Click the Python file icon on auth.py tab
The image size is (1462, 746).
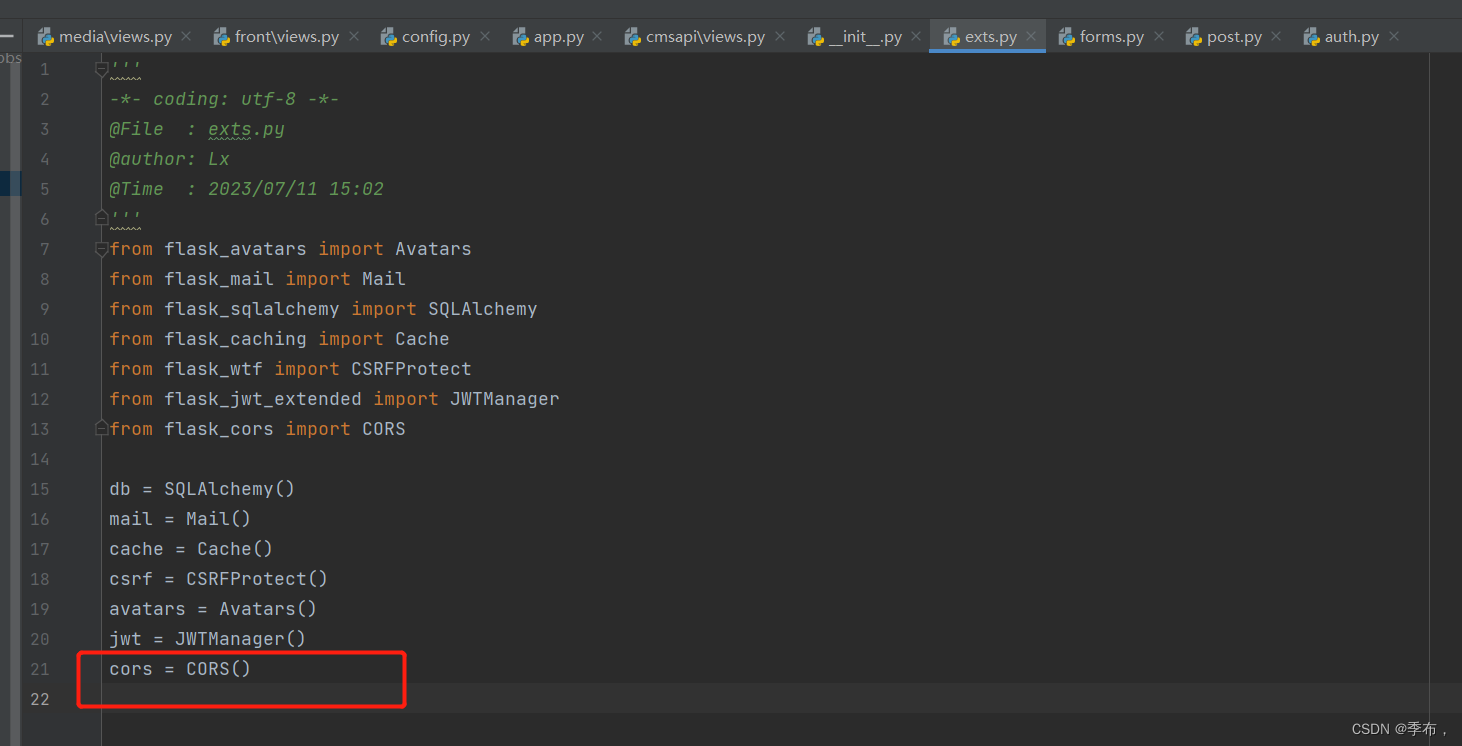[x=1311, y=36]
